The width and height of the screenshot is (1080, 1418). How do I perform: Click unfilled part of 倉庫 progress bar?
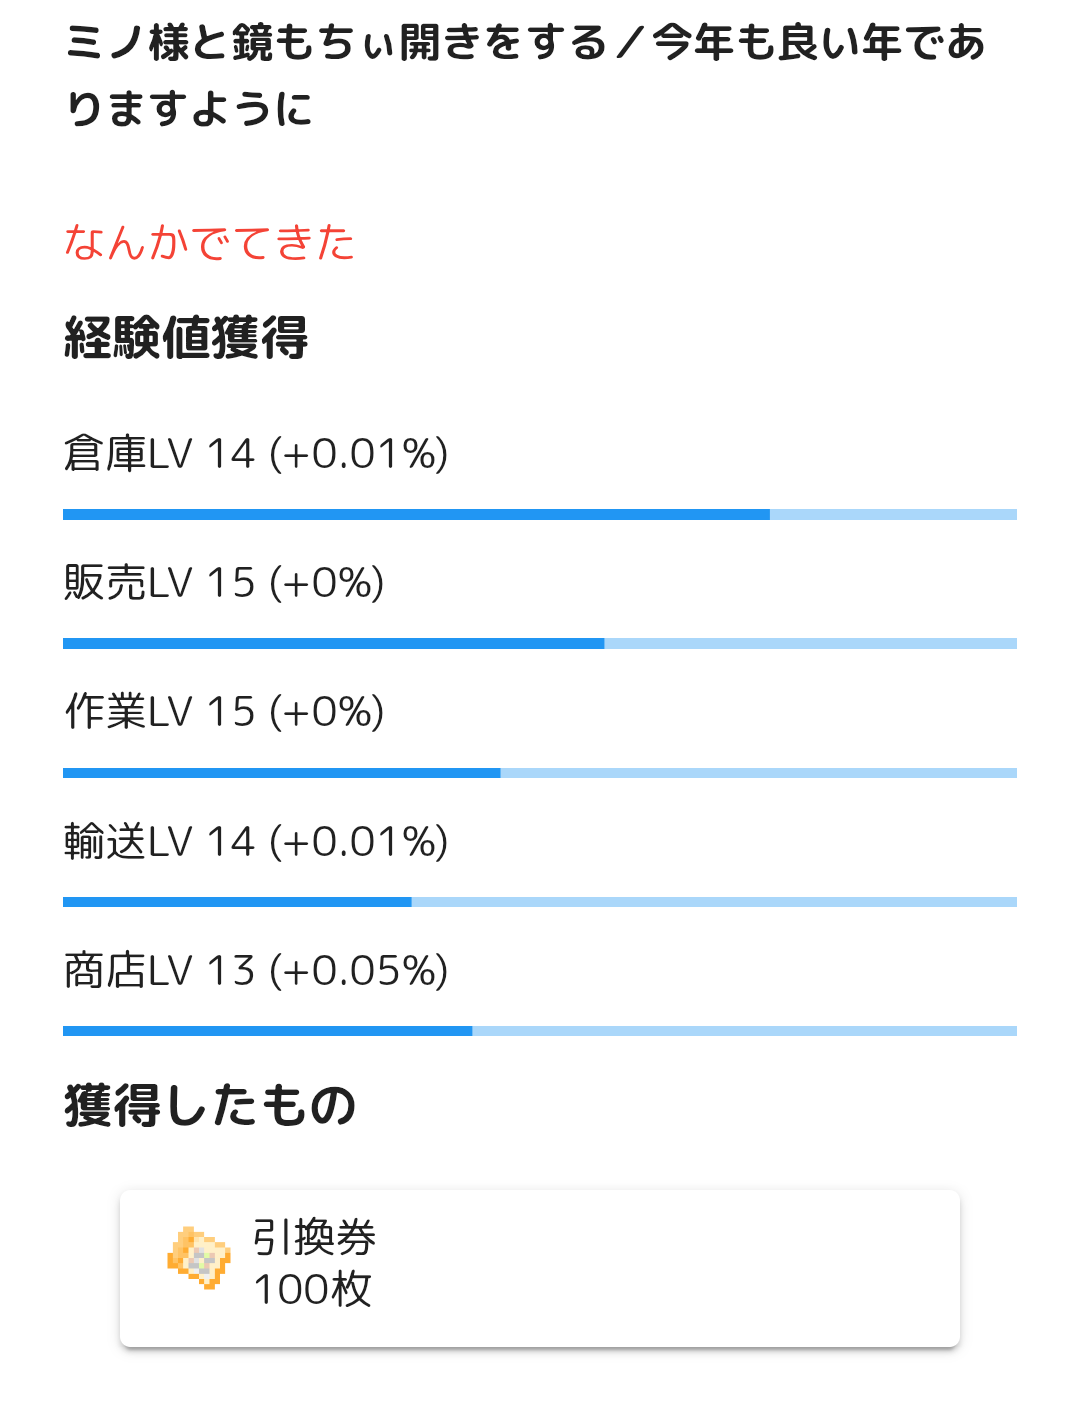[x=893, y=515]
